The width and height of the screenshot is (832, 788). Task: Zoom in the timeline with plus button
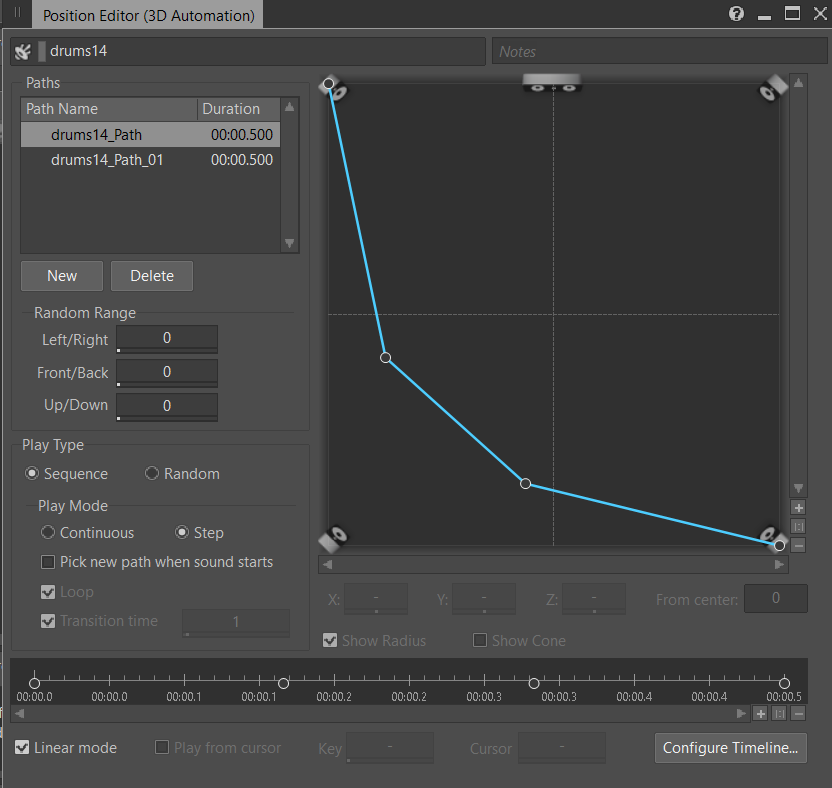pyautogui.click(x=760, y=714)
